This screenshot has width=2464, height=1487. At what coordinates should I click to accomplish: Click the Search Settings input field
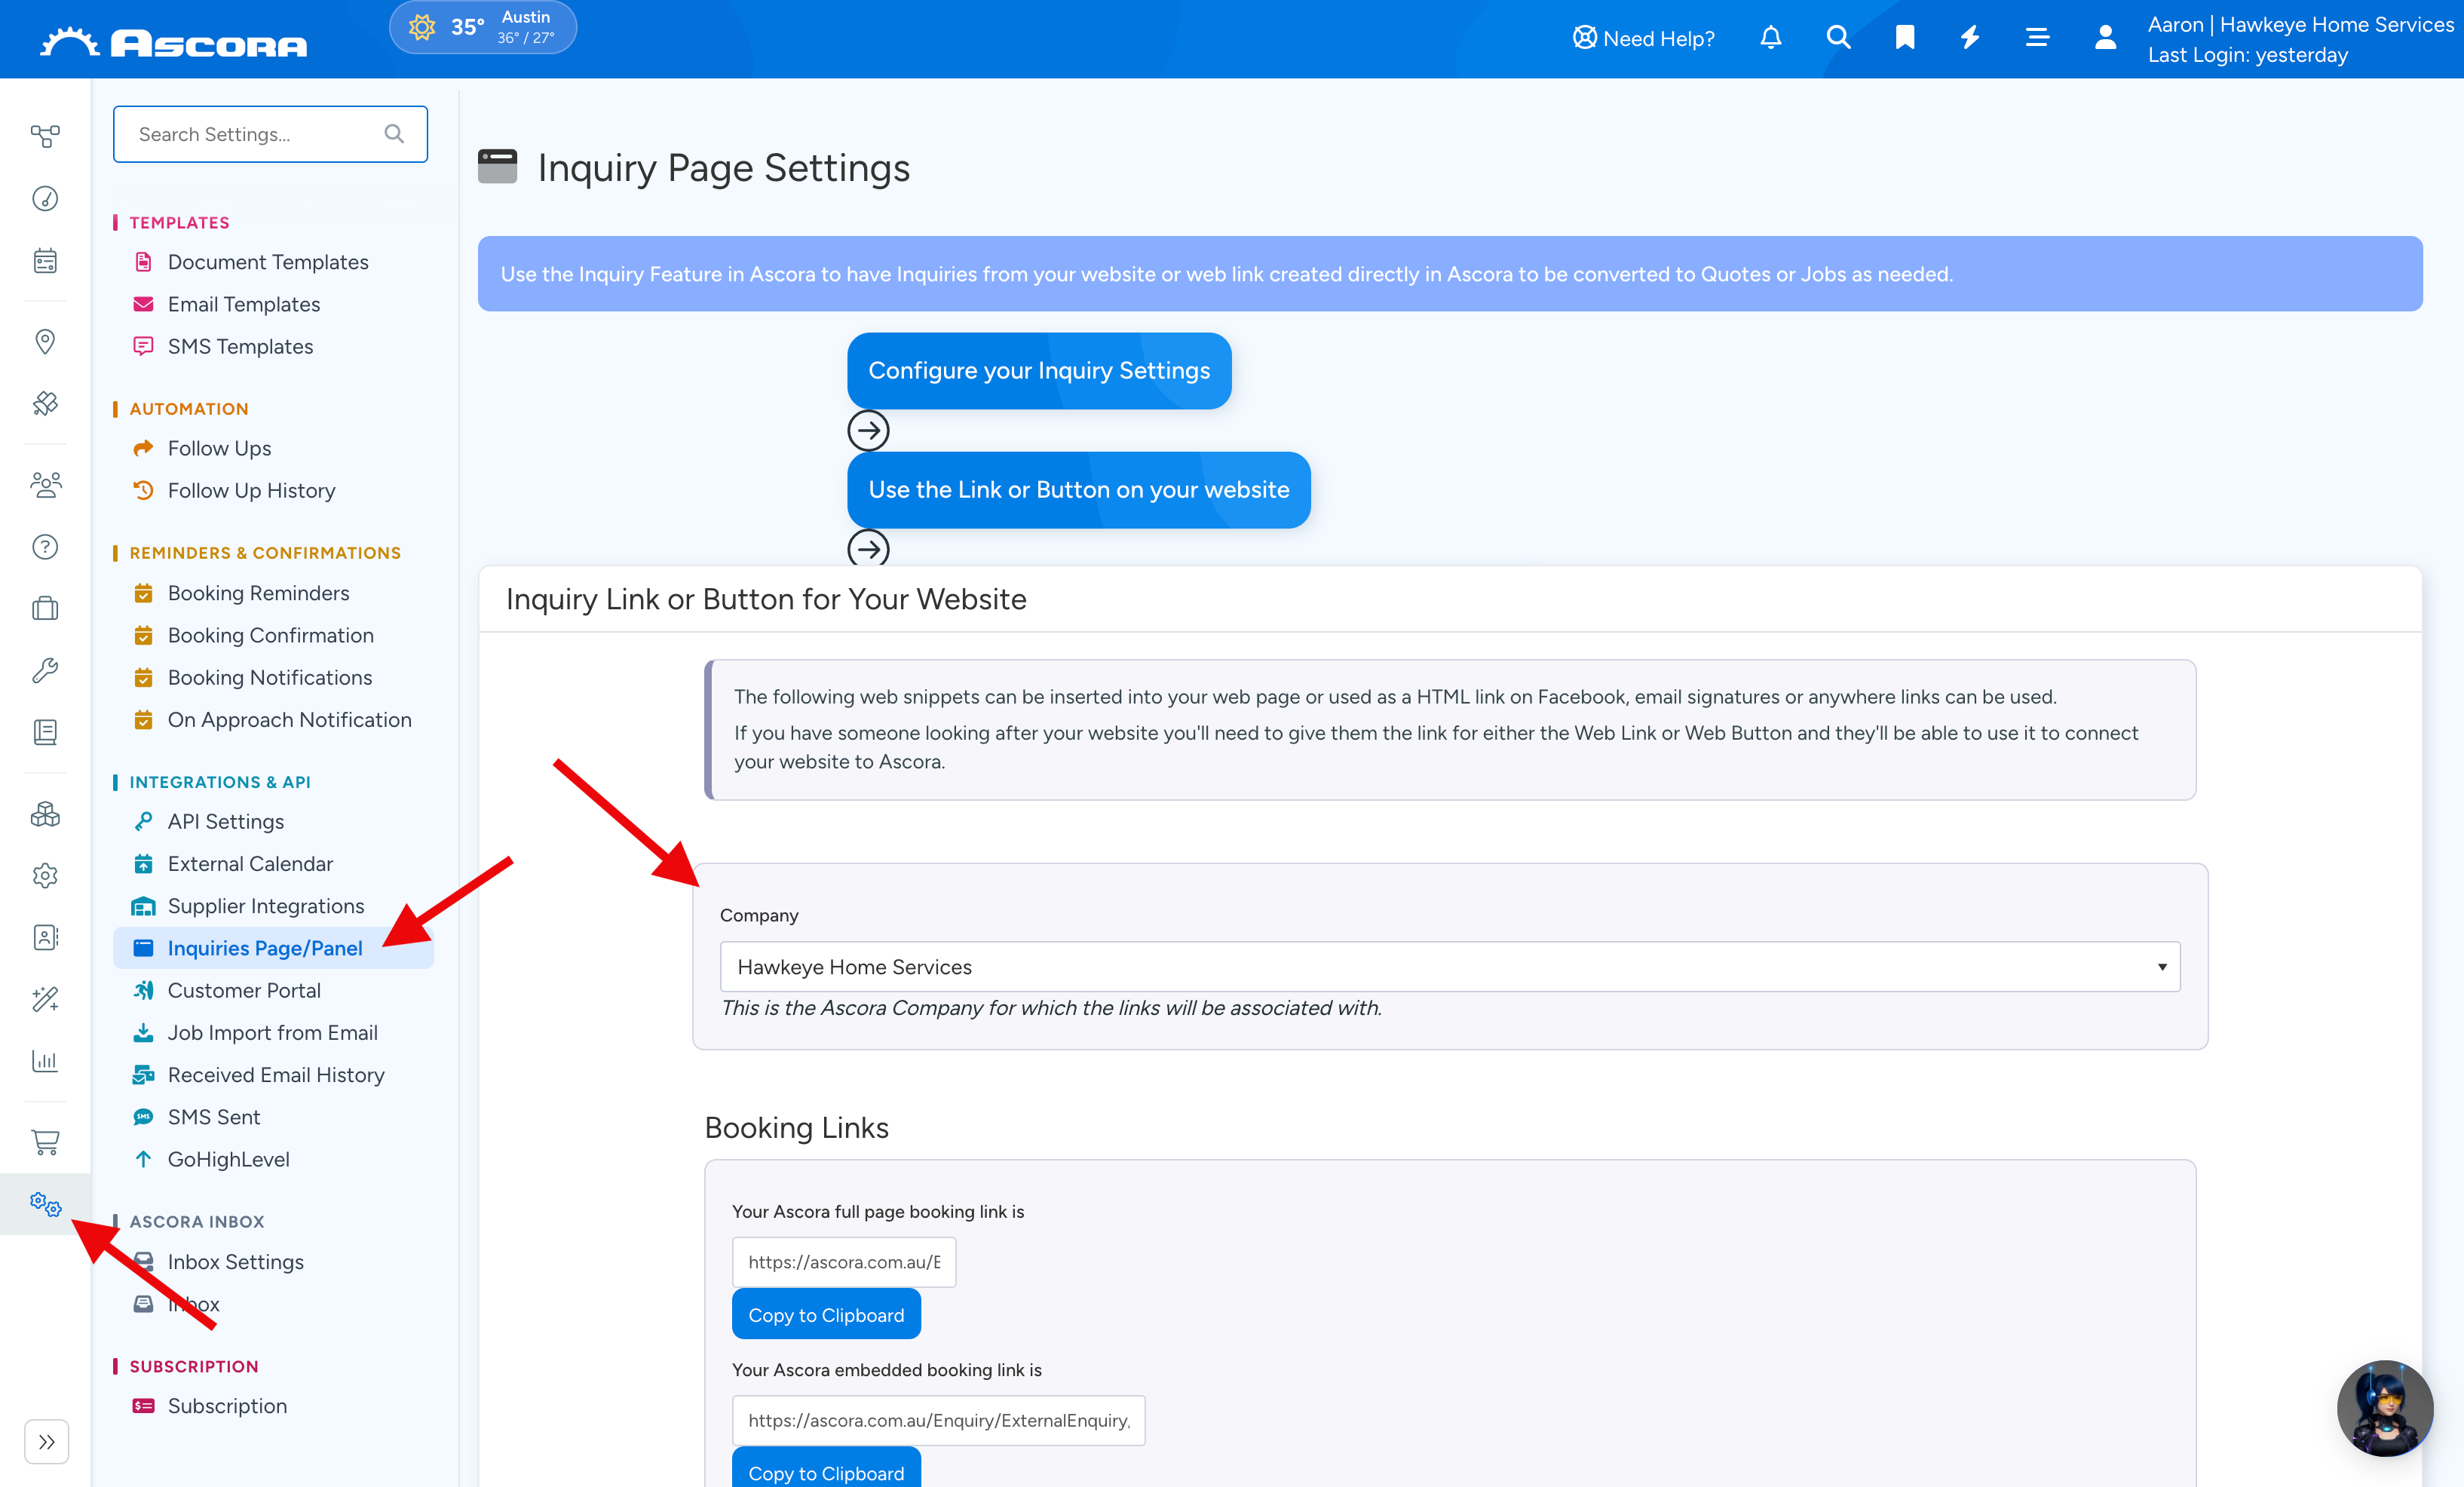coord(270,134)
